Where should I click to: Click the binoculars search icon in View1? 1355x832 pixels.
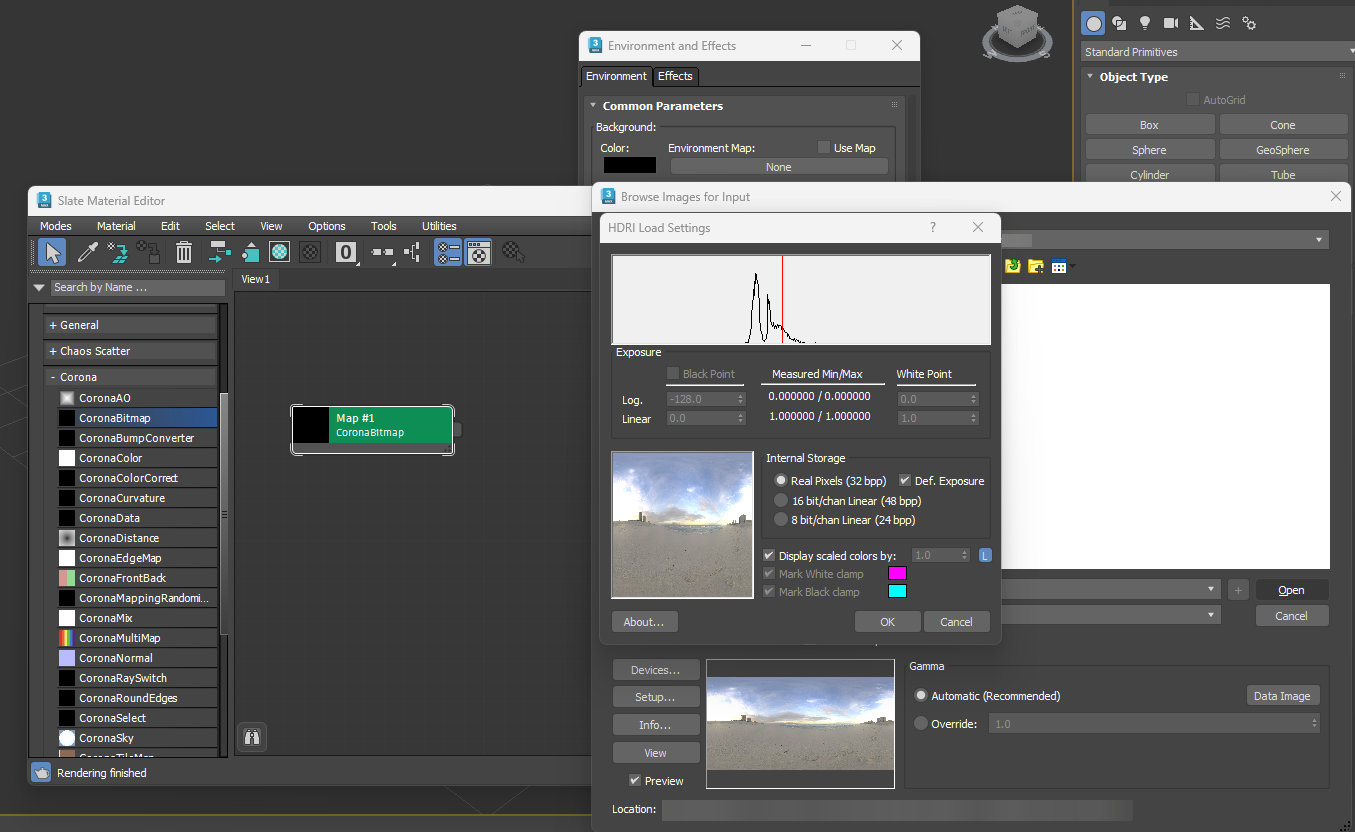[252, 737]
